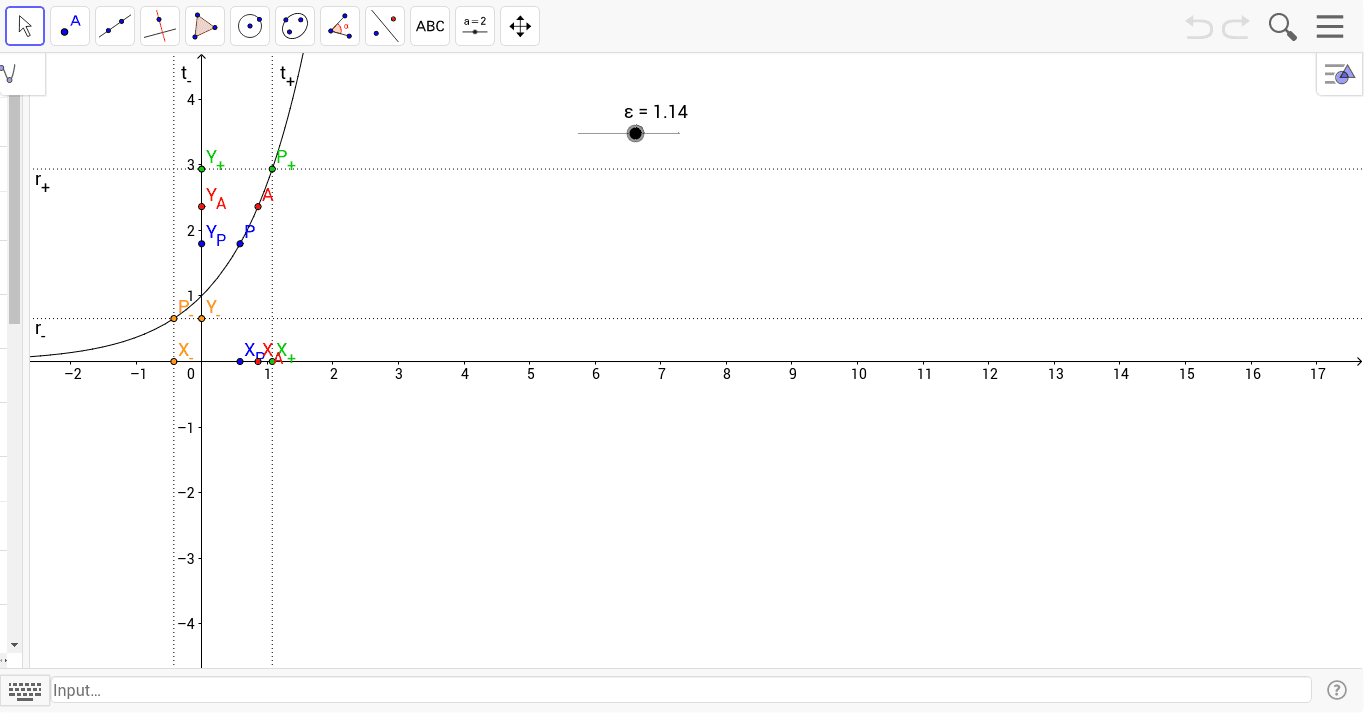Screen dimensions: 1364x713
Task: Click the ε slider handle
Action: (635, 133)
